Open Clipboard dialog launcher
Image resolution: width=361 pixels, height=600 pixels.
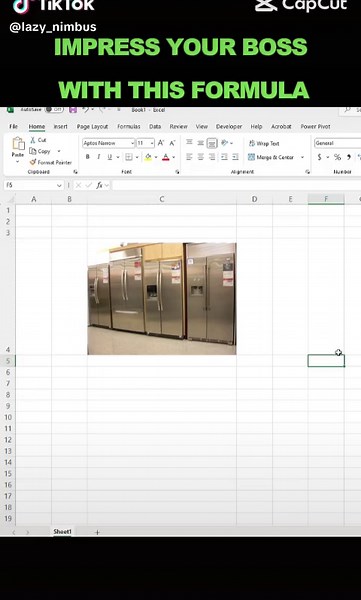pos(75,172)
